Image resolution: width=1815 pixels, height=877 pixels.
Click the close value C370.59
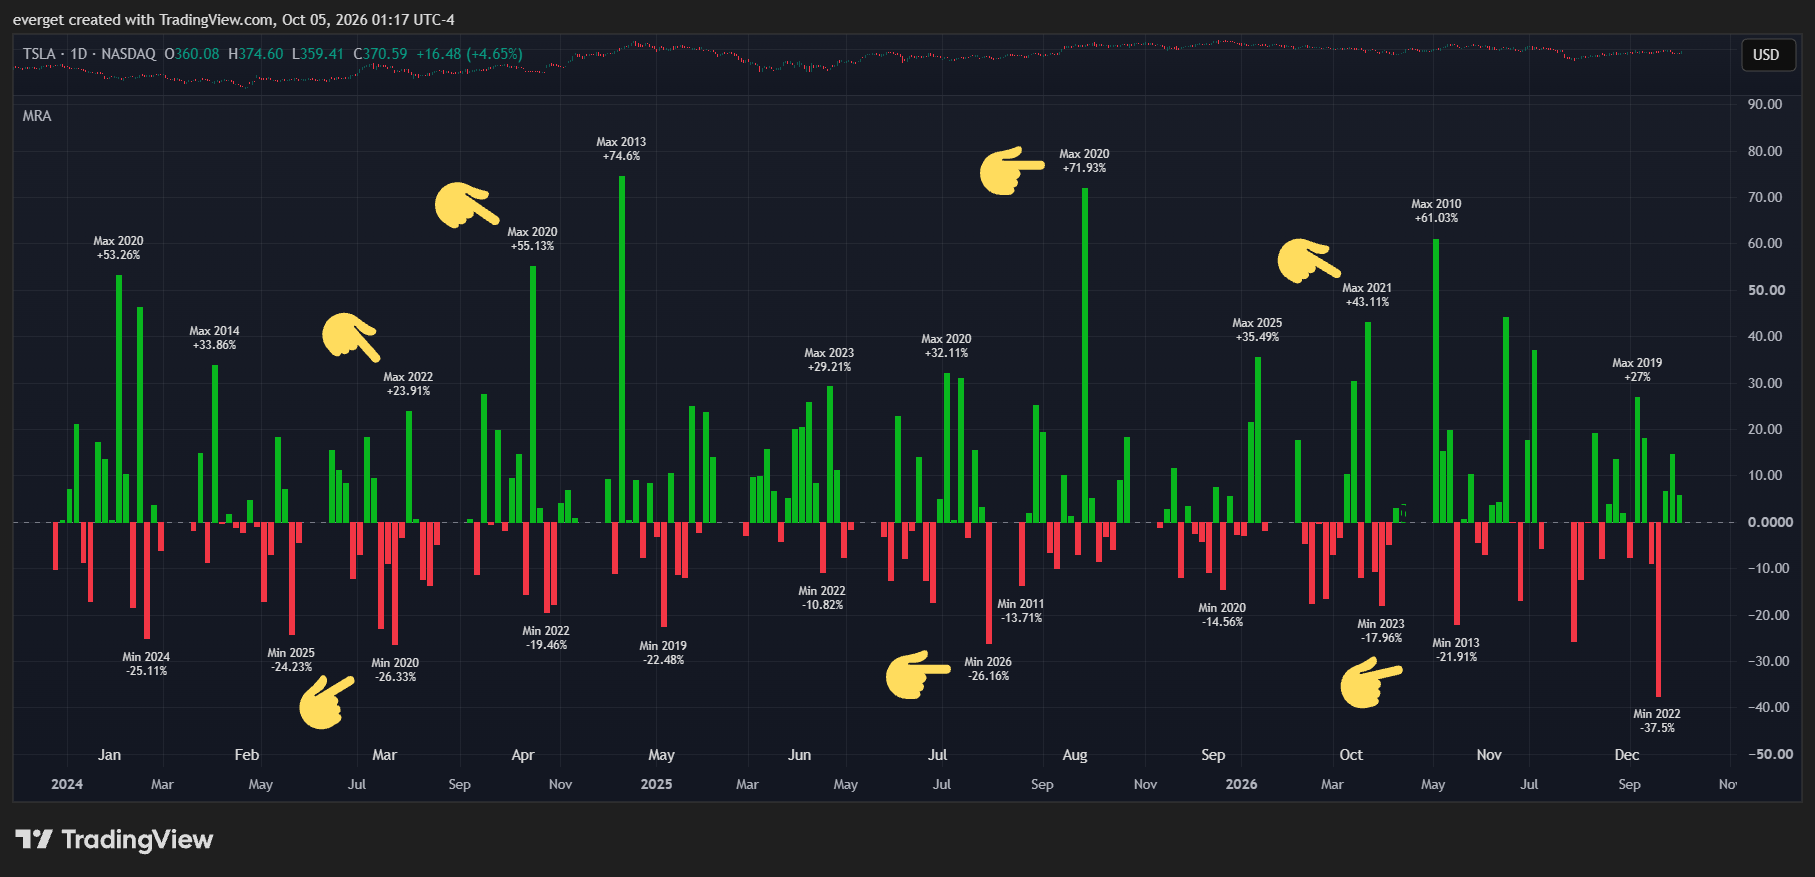coord(380,54)
